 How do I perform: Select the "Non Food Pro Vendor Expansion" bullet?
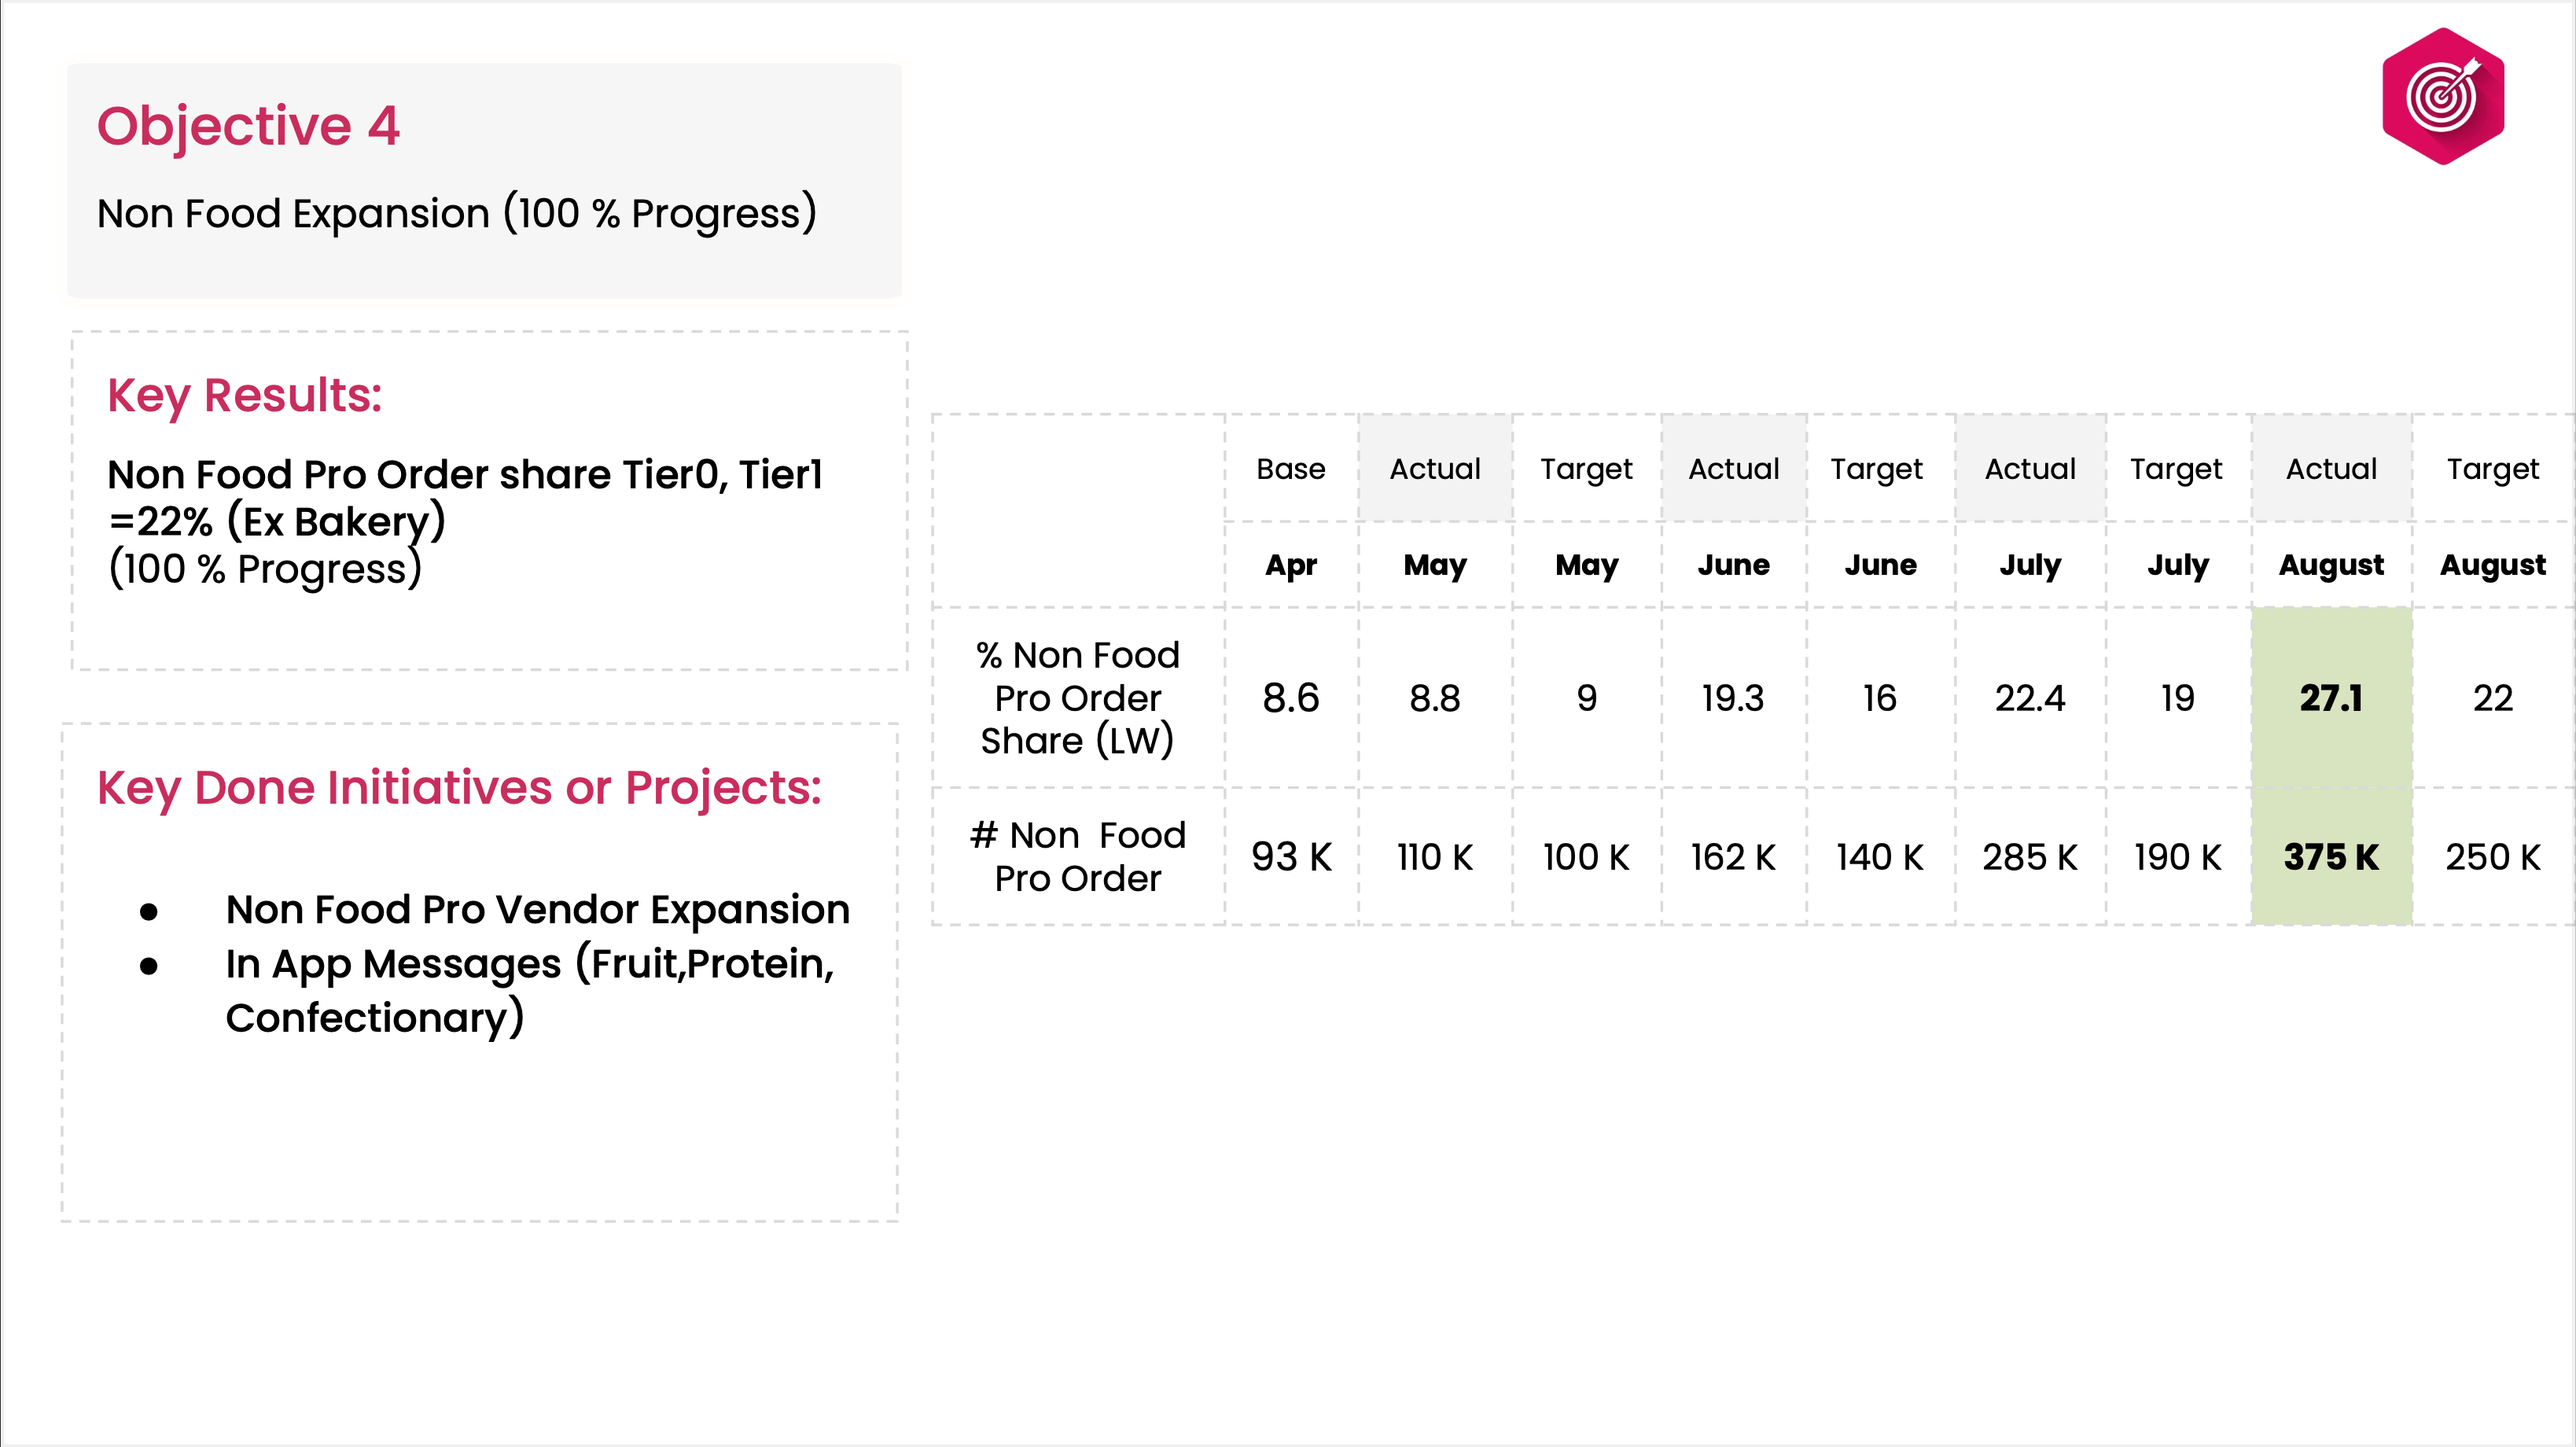tap(537, 910)
